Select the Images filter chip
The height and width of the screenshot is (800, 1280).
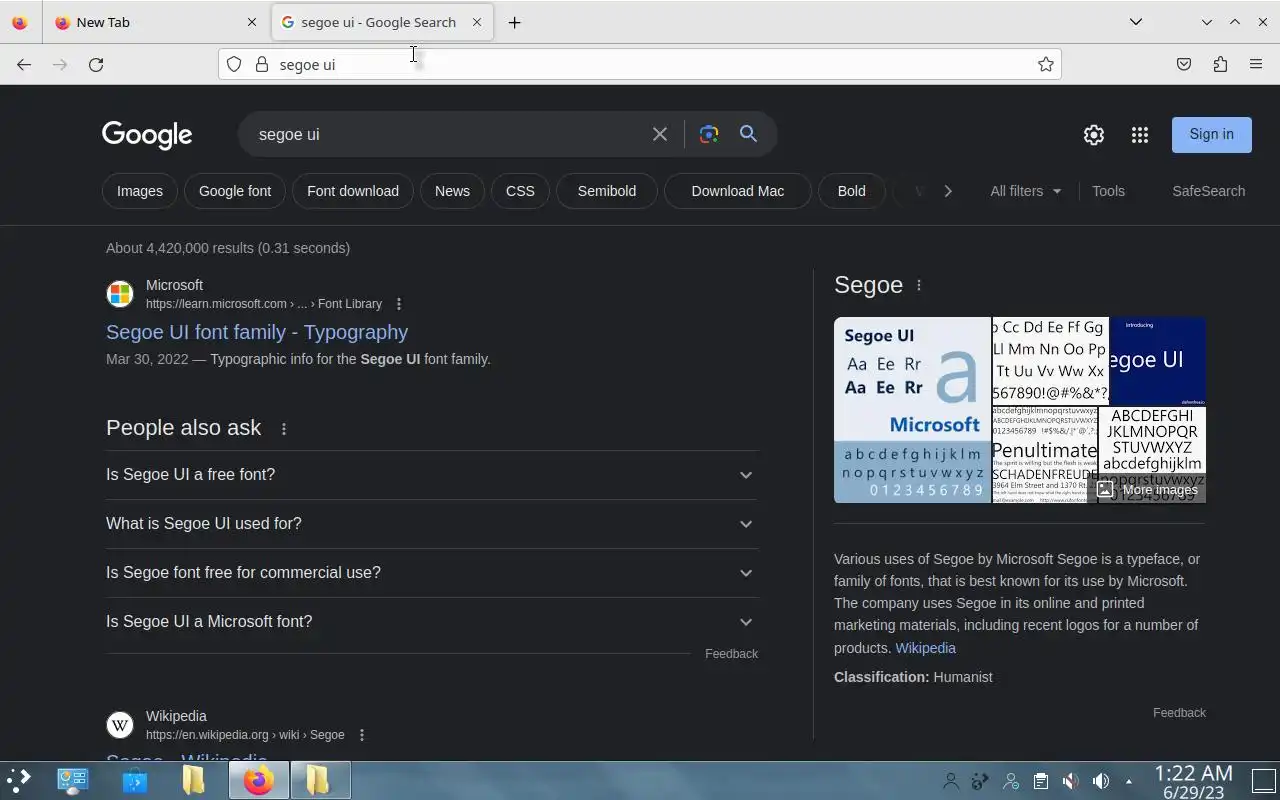tap(140, 191)
